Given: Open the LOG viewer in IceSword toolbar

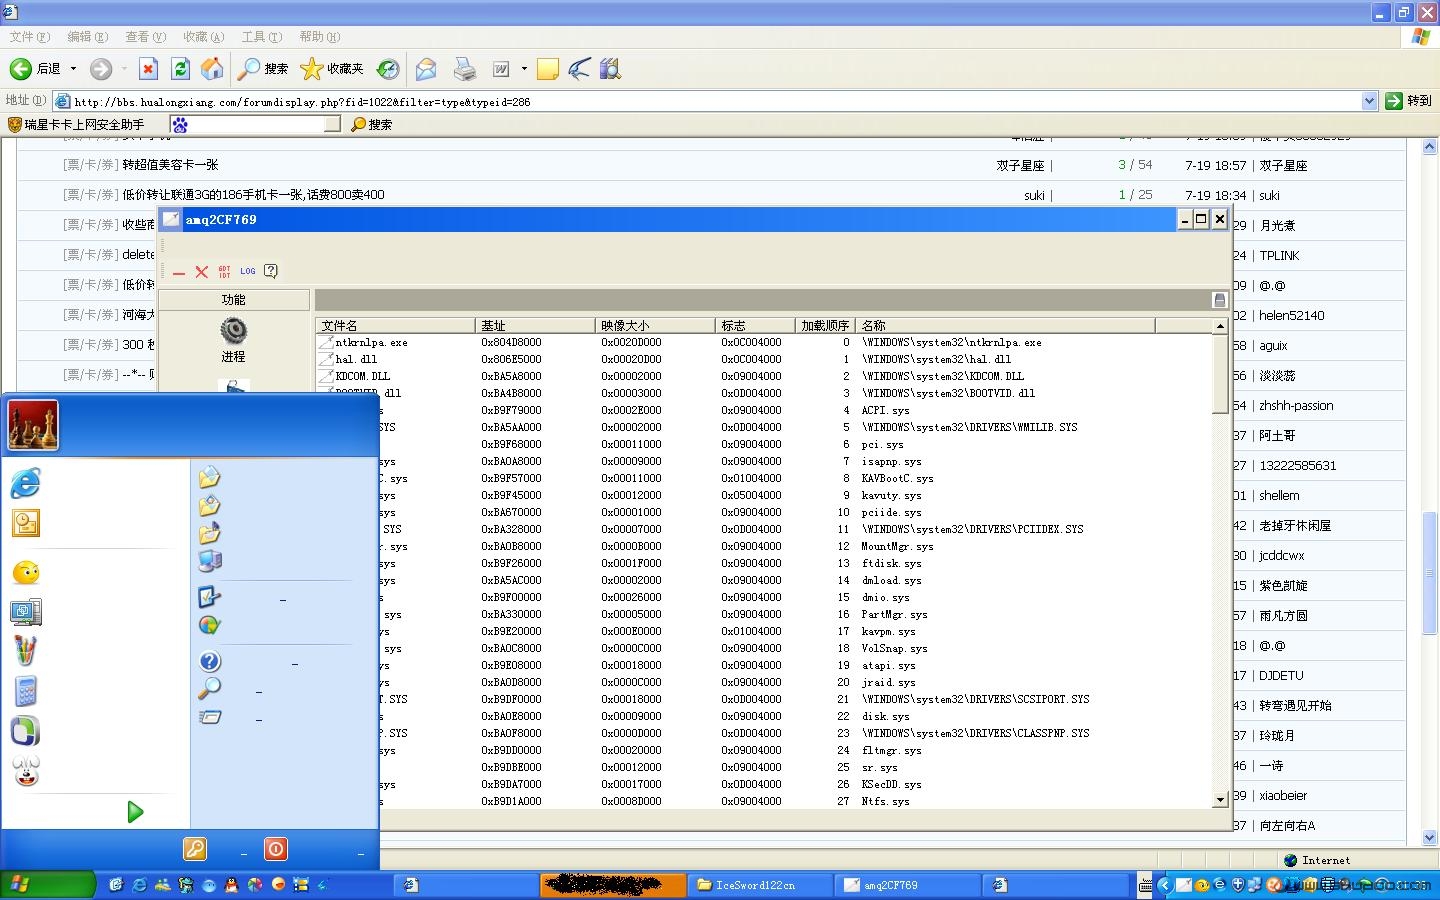Looking at the screenshot, I should (247, 271).
